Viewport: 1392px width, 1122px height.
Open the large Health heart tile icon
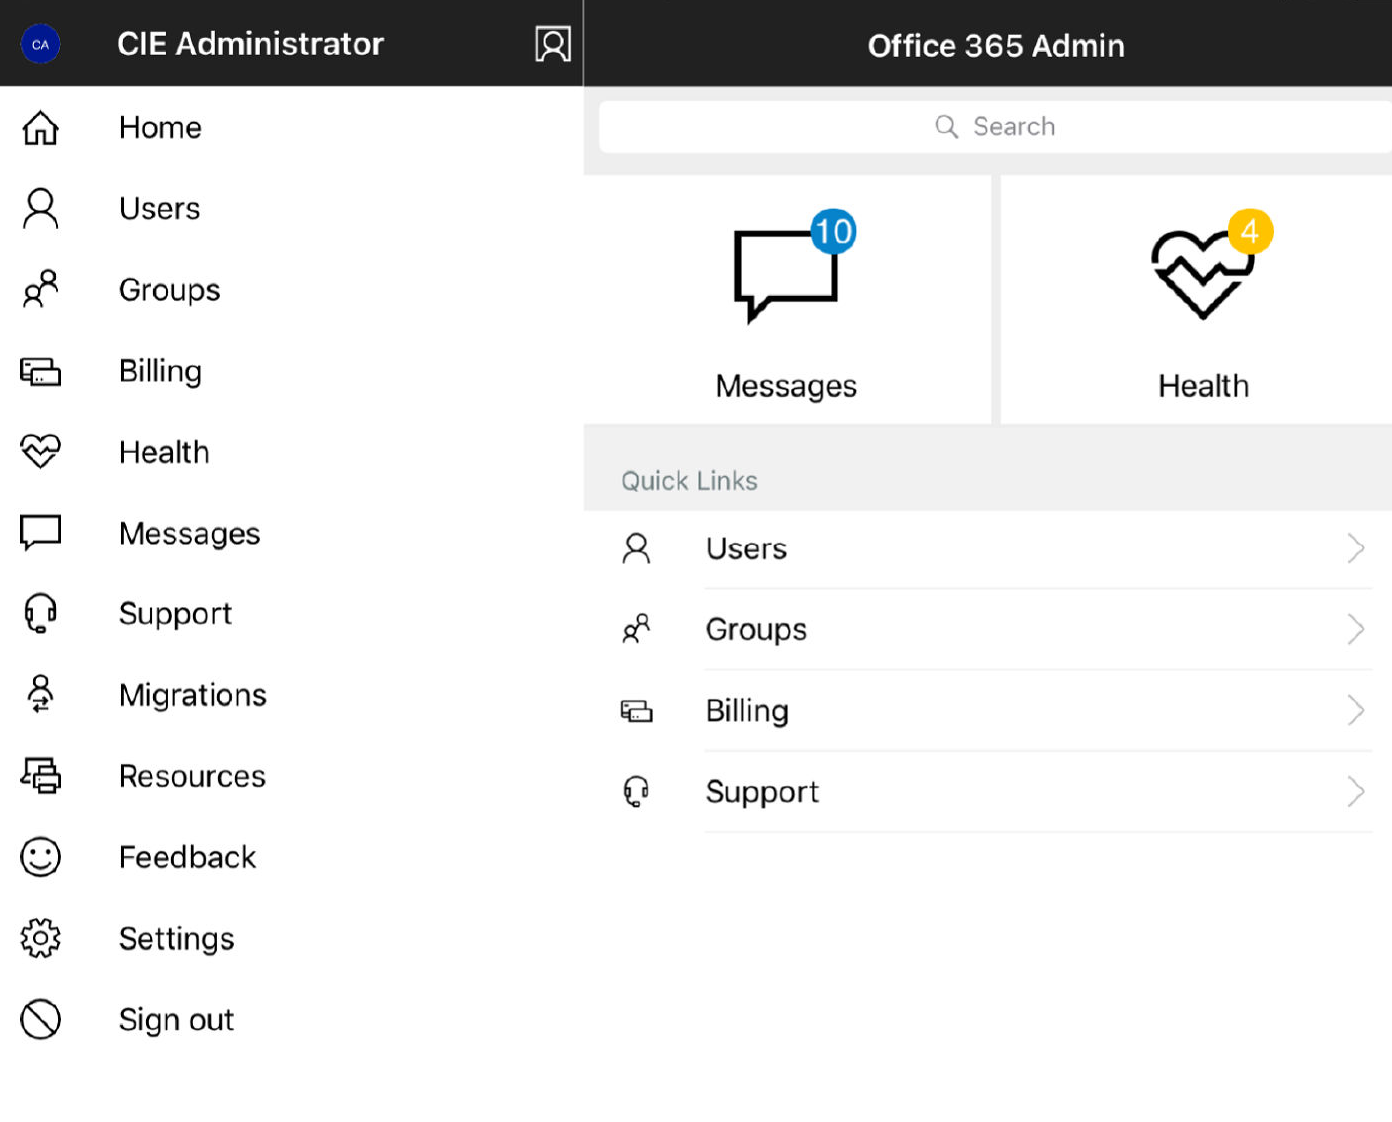(1202, 275)
